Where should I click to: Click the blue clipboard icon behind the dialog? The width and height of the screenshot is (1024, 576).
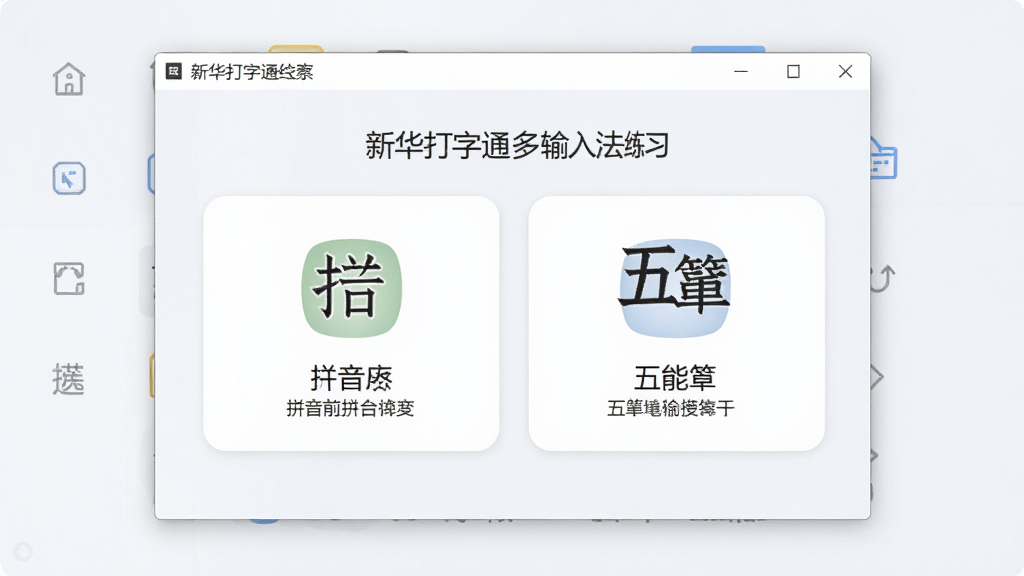tap(884, 159)
